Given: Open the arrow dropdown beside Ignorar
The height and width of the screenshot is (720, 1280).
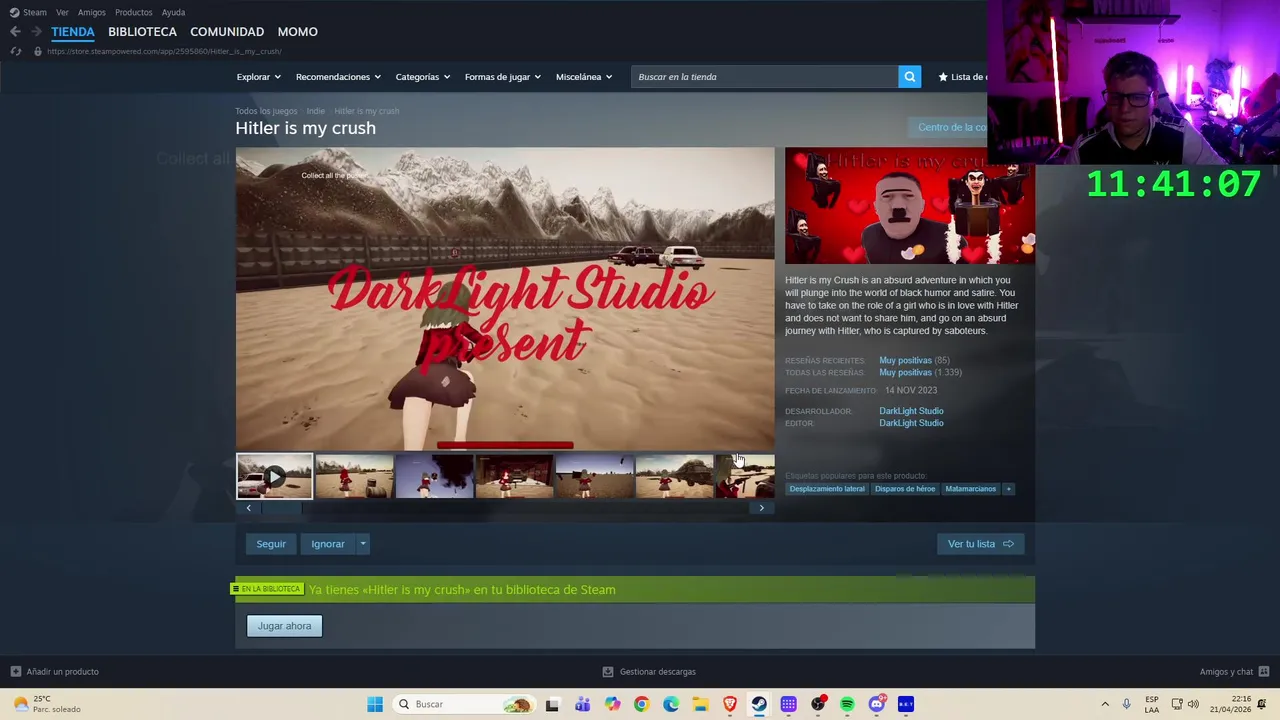Looking at the screenshot, I should [363, 544].
